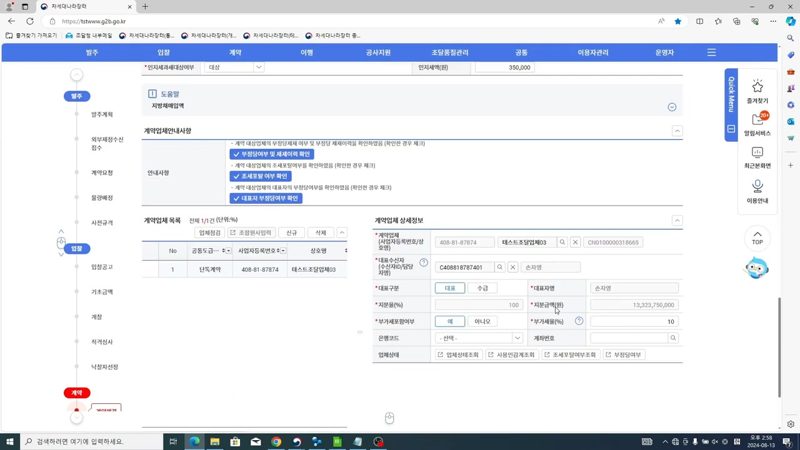
Task: Open the 공사지원 top navigation menu
Action: (x=378, y=53)
